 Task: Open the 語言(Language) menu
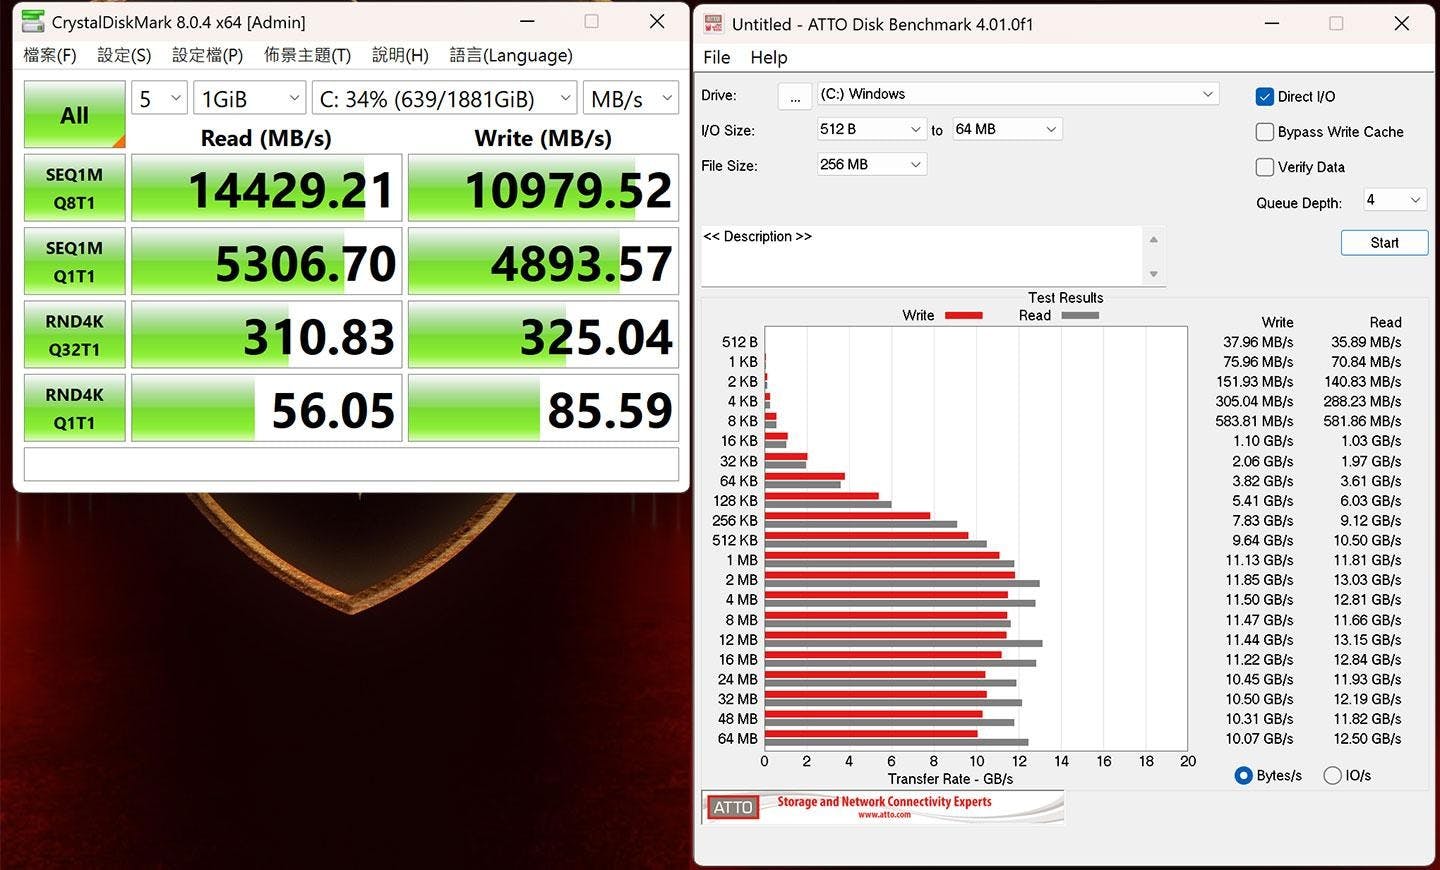point(511,55)
